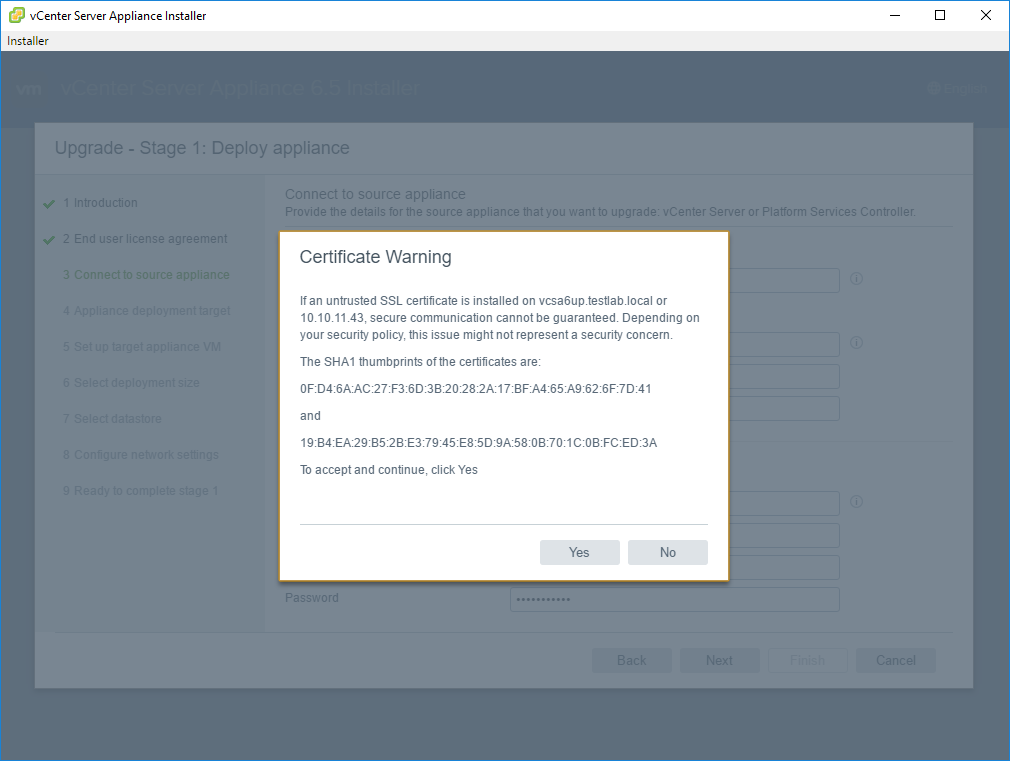This screenshot has height=761, width=1010.
Task: Select step 7 Select datastore
Action: point(112,419)
